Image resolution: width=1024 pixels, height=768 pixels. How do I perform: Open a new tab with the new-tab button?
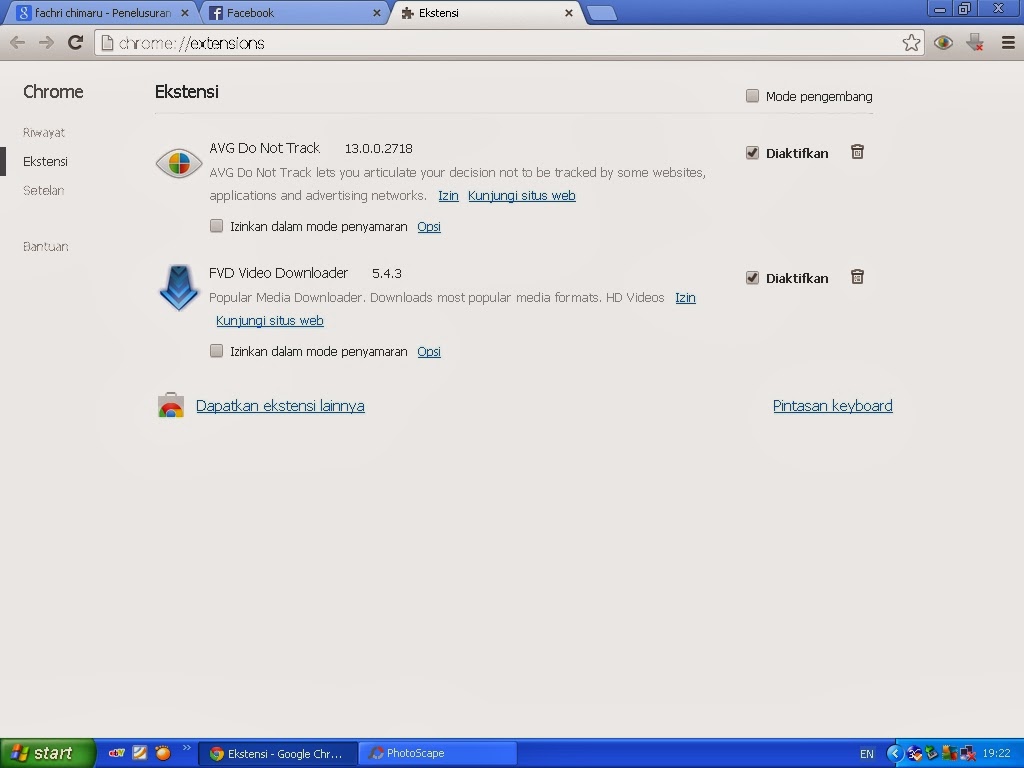[x=601, y=13]
